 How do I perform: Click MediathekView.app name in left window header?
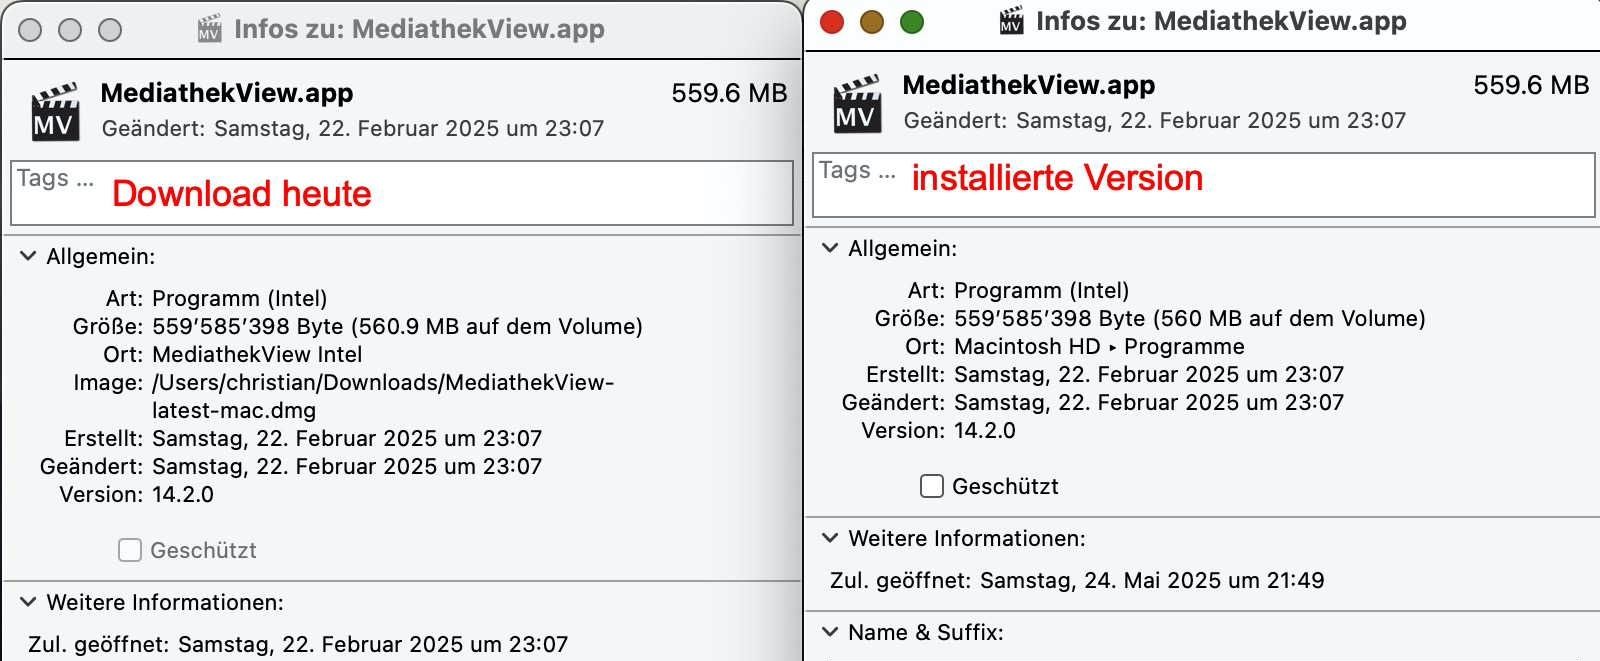tap(227, 93)
